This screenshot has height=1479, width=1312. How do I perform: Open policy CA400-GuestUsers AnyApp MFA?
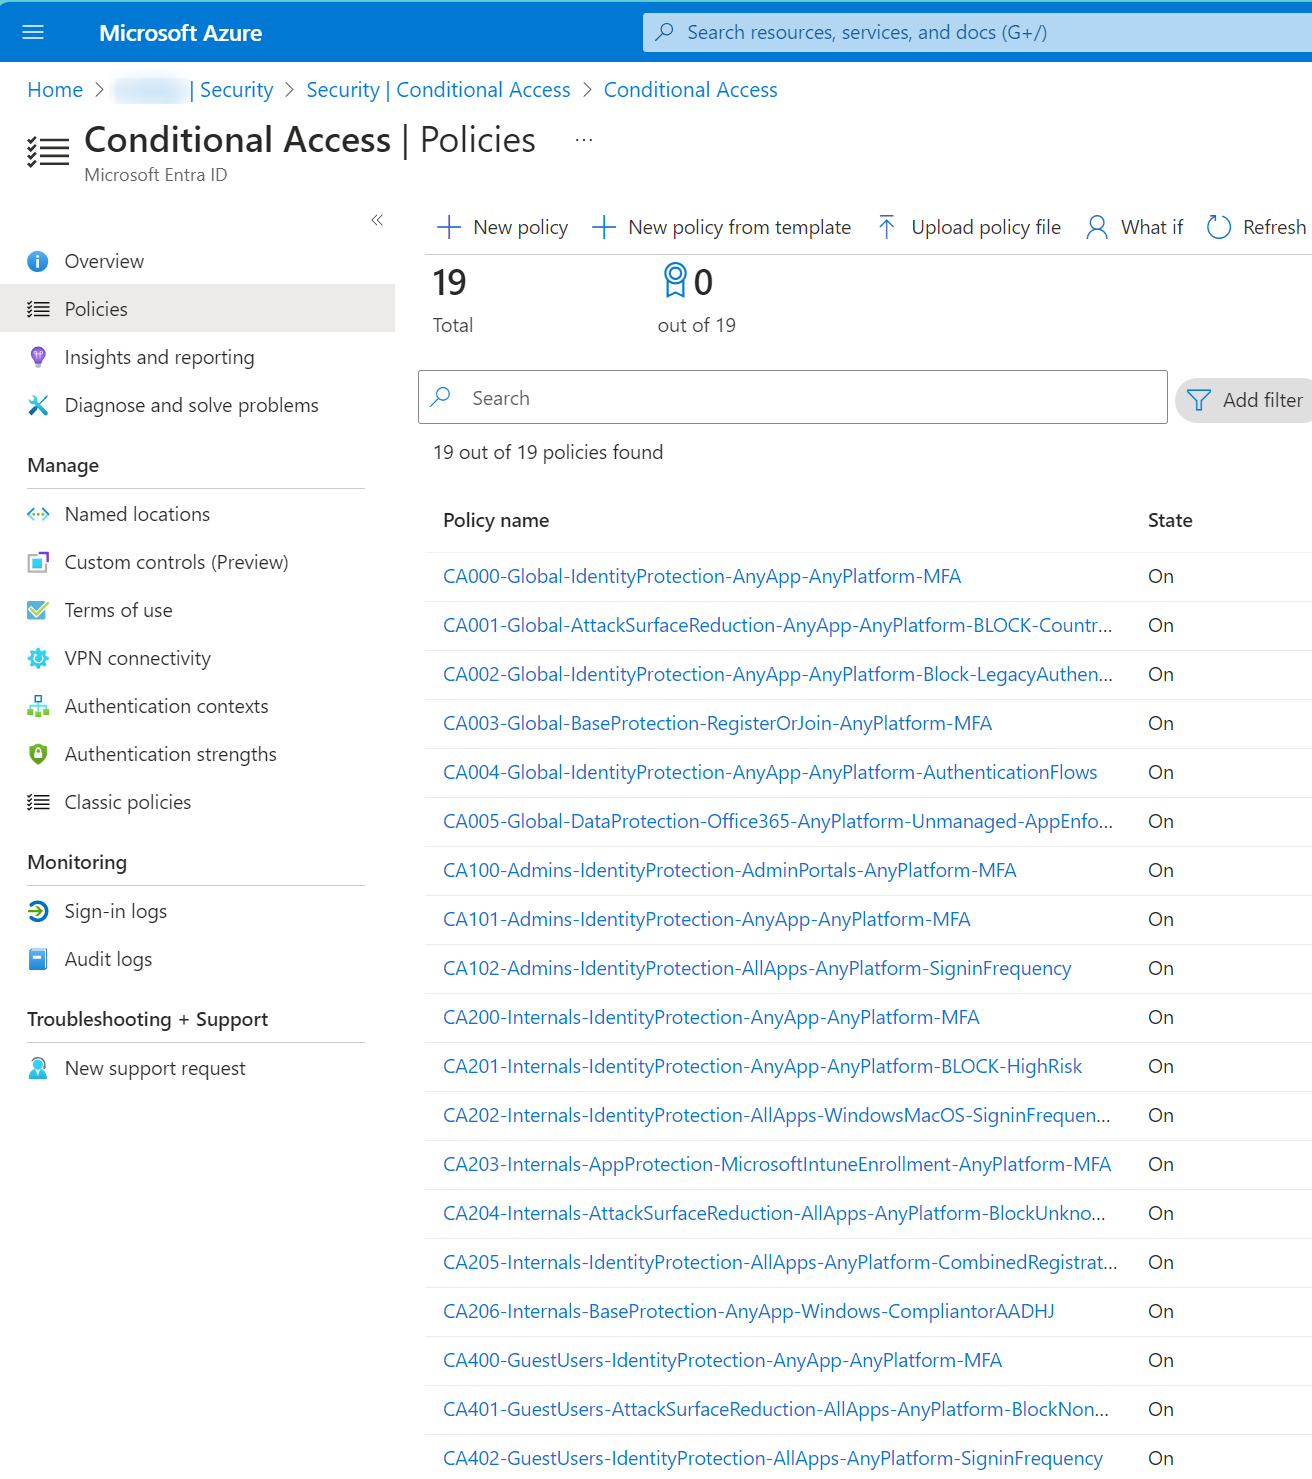(x=723, y=1360)
